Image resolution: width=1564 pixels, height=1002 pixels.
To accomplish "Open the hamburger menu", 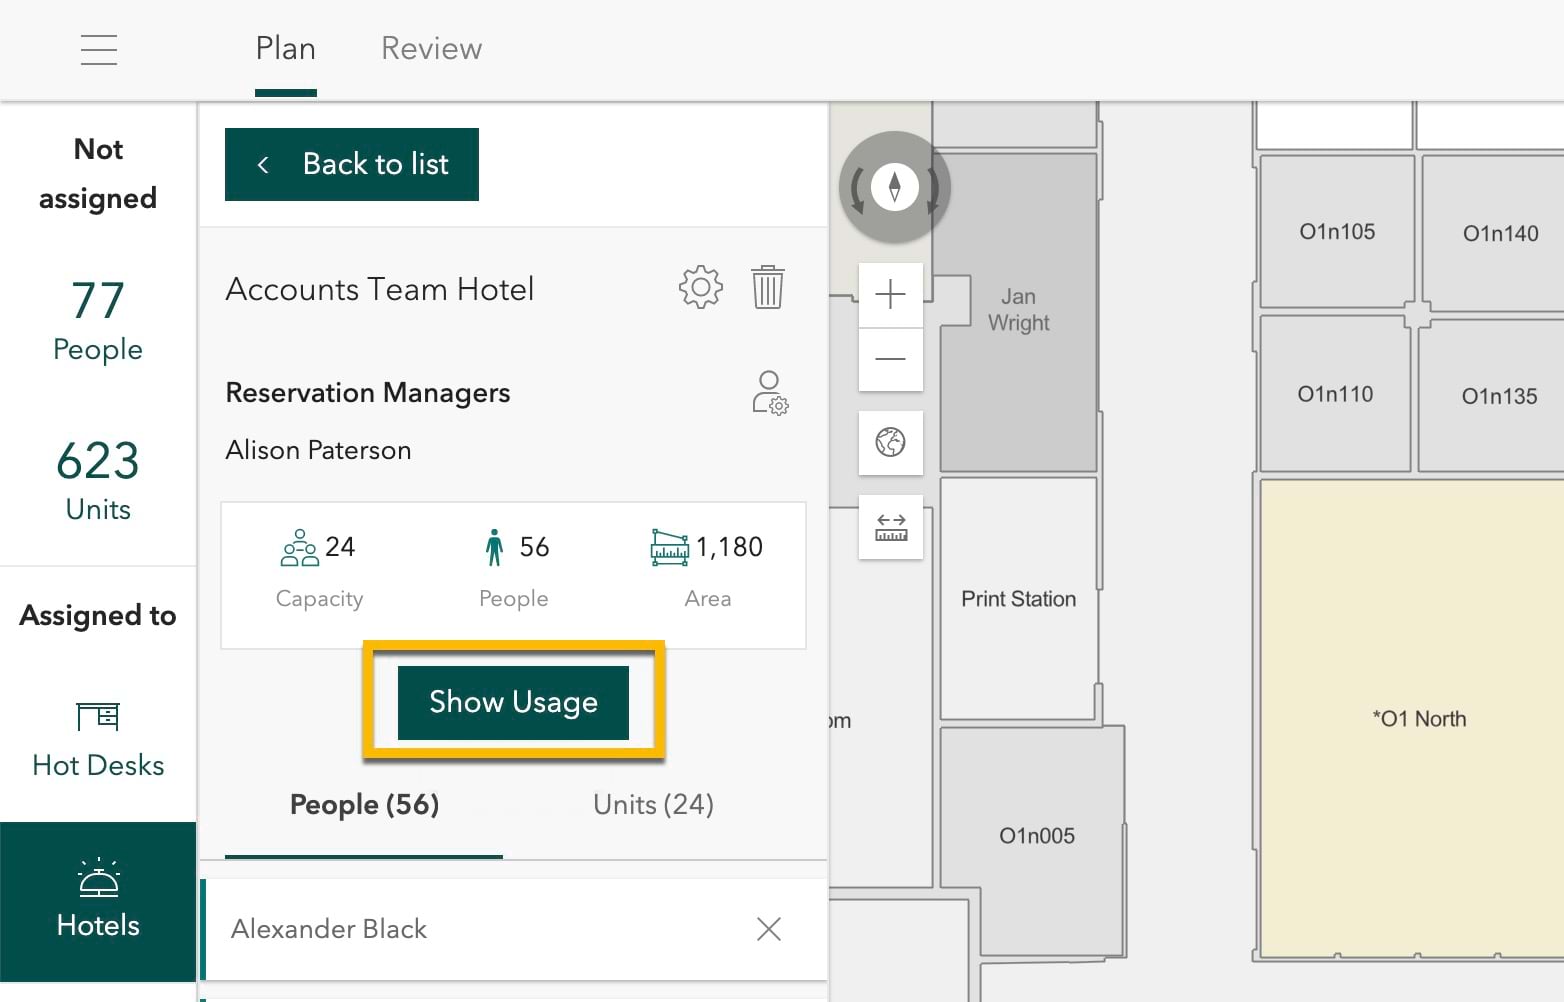I will 99,49.
